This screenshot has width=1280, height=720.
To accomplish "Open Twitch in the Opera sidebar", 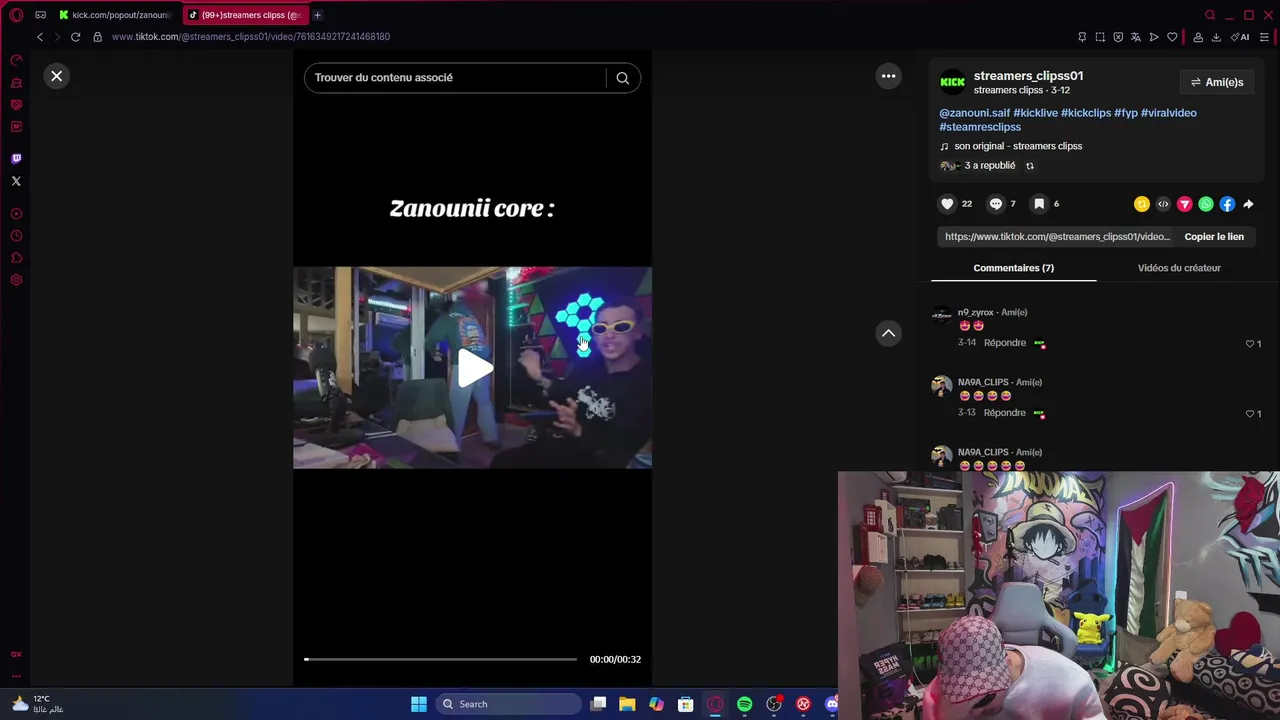I will (16, 159).
